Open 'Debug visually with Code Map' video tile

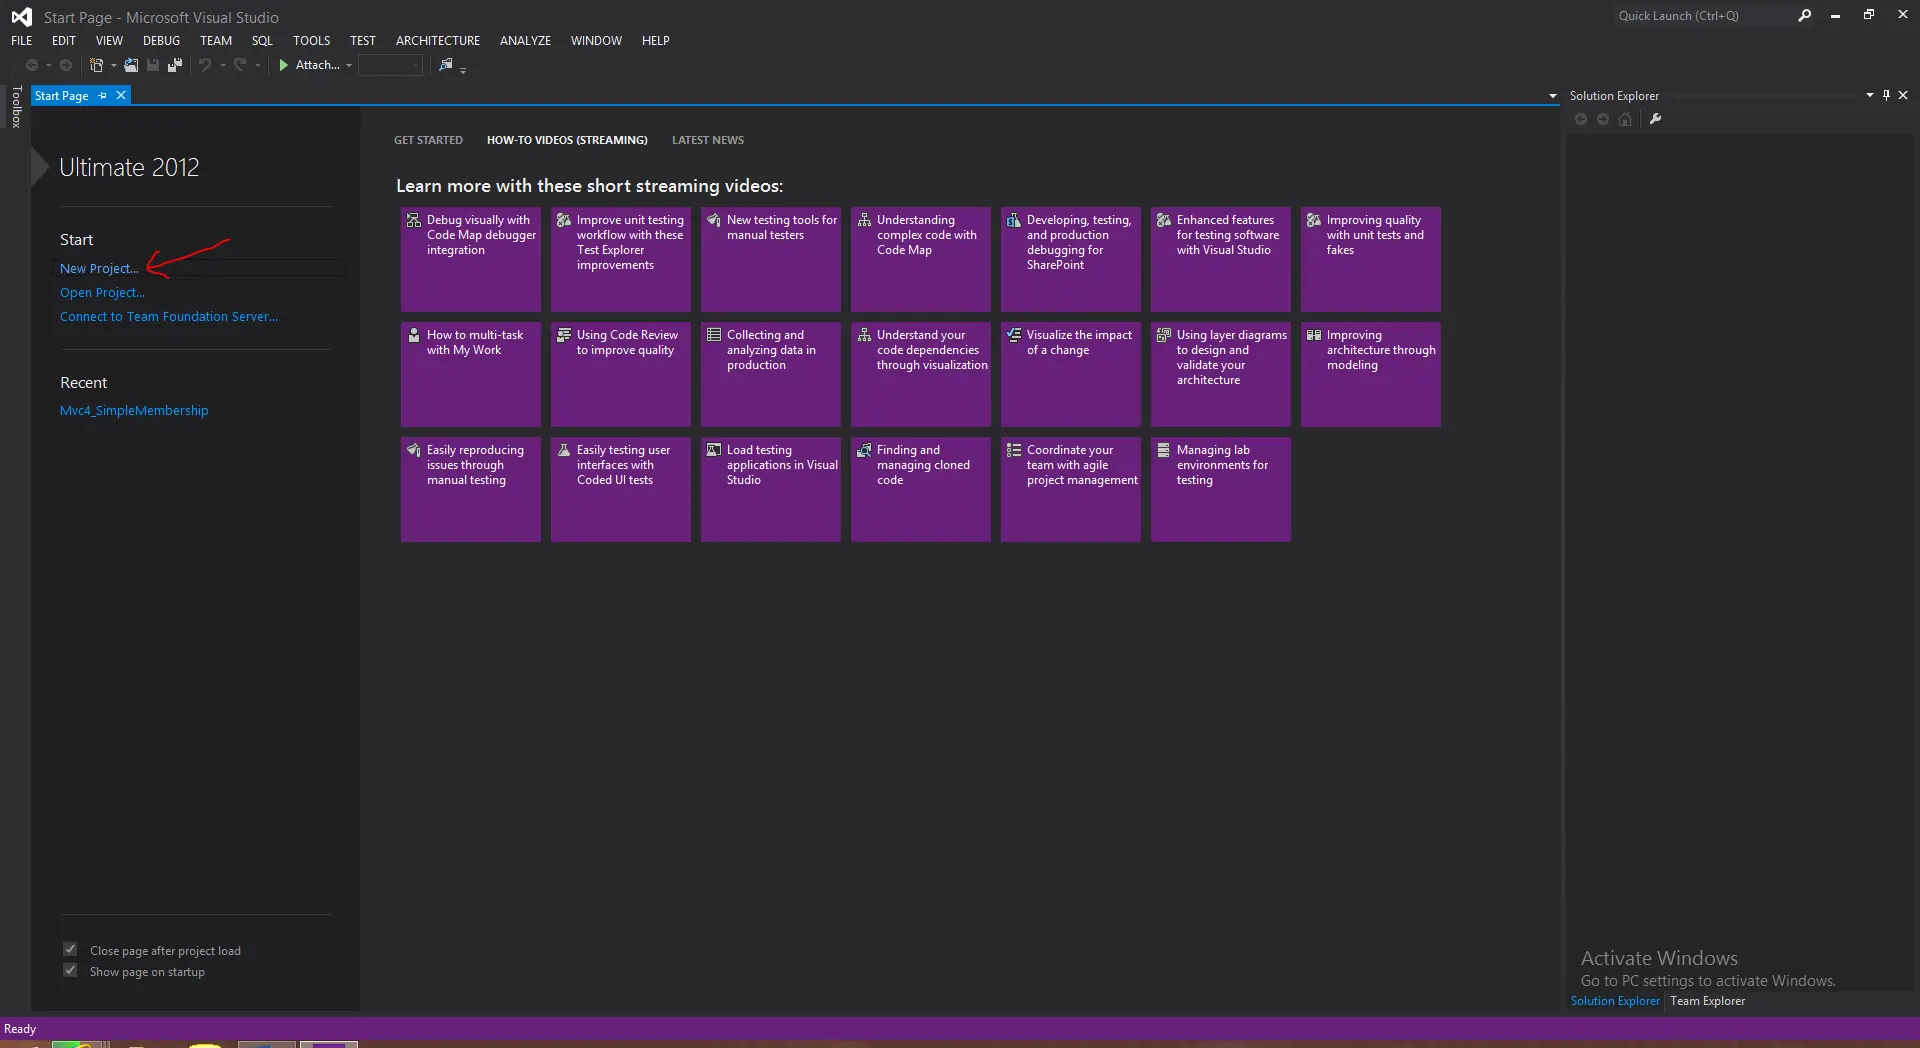pos(471,259)
